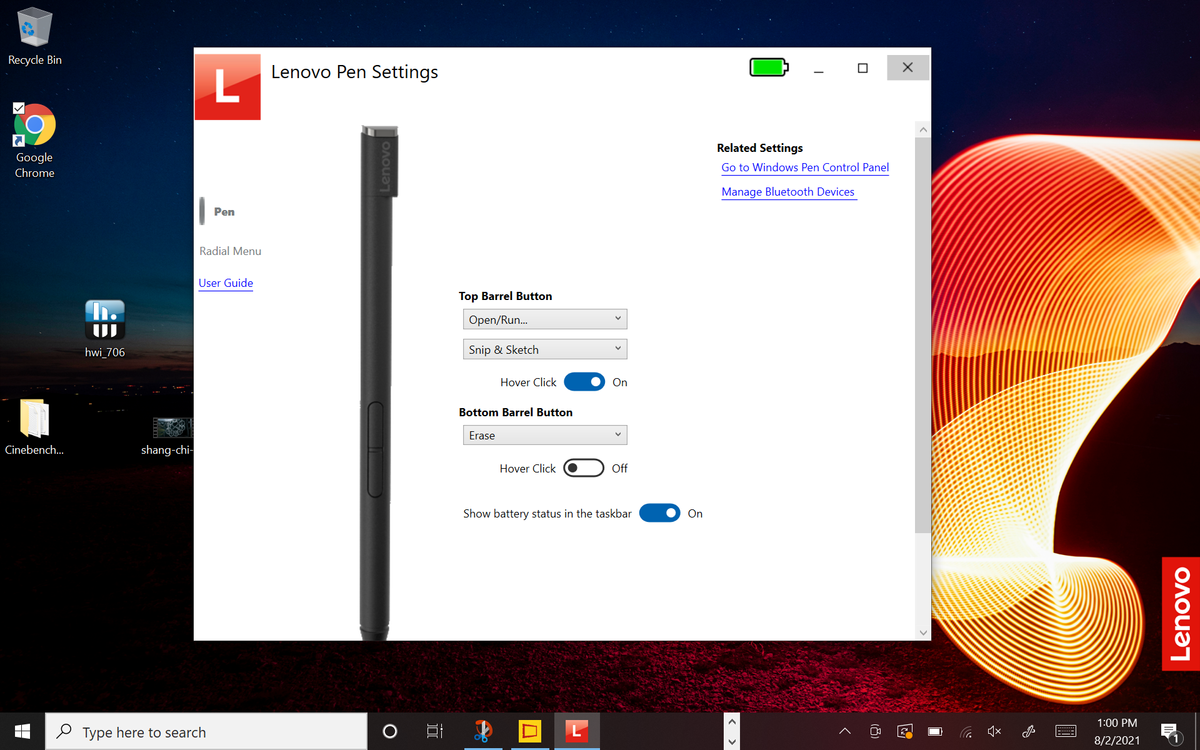Open the Recycle Bin desktop icon
The height and width of the screenshot is (750, 1200).
tap(34, 37)
